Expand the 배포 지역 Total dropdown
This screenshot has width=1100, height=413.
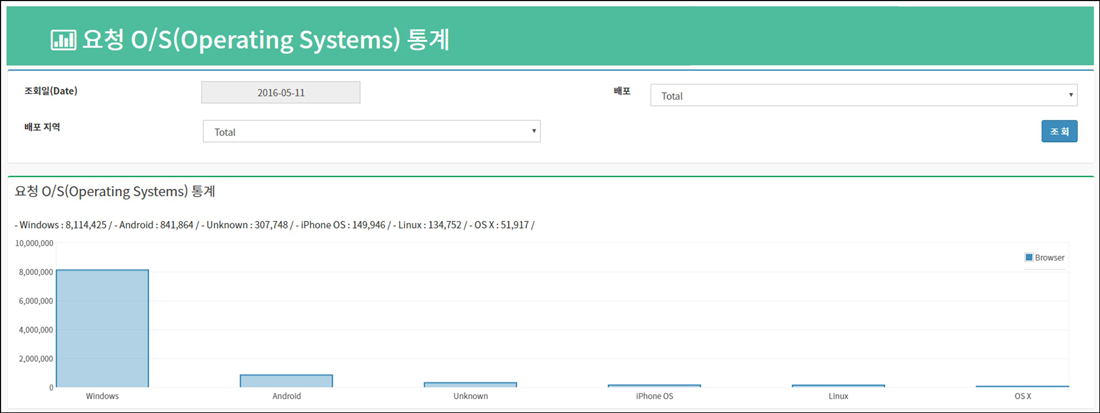372,131
